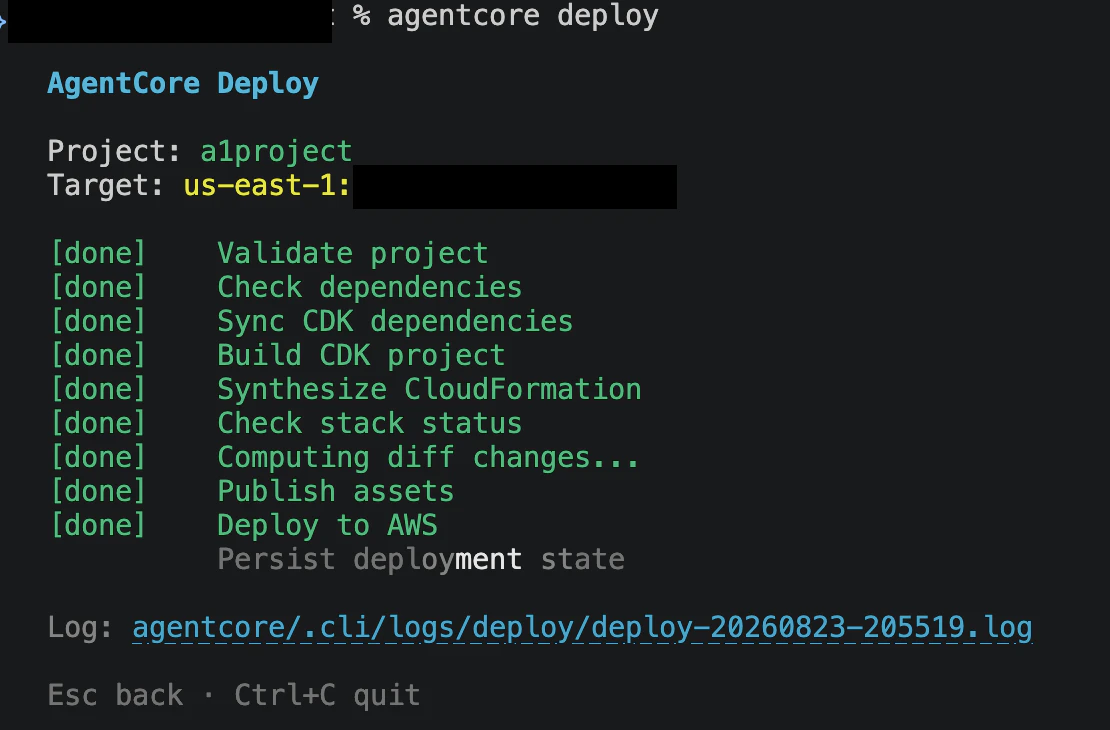
Task: Select the Build CDK project step
Action: [361, 355]
